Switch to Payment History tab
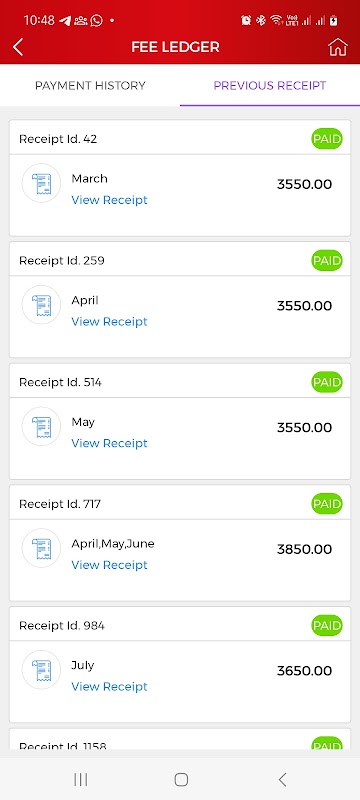Image resolution: width=360 pixels, height=800 pixels. (x=90, y=85)
